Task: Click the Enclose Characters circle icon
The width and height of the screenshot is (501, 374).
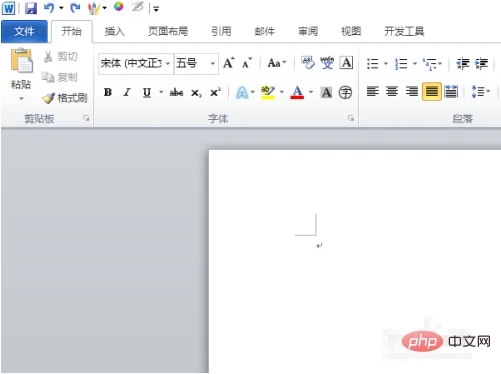Action: point(345,92)
